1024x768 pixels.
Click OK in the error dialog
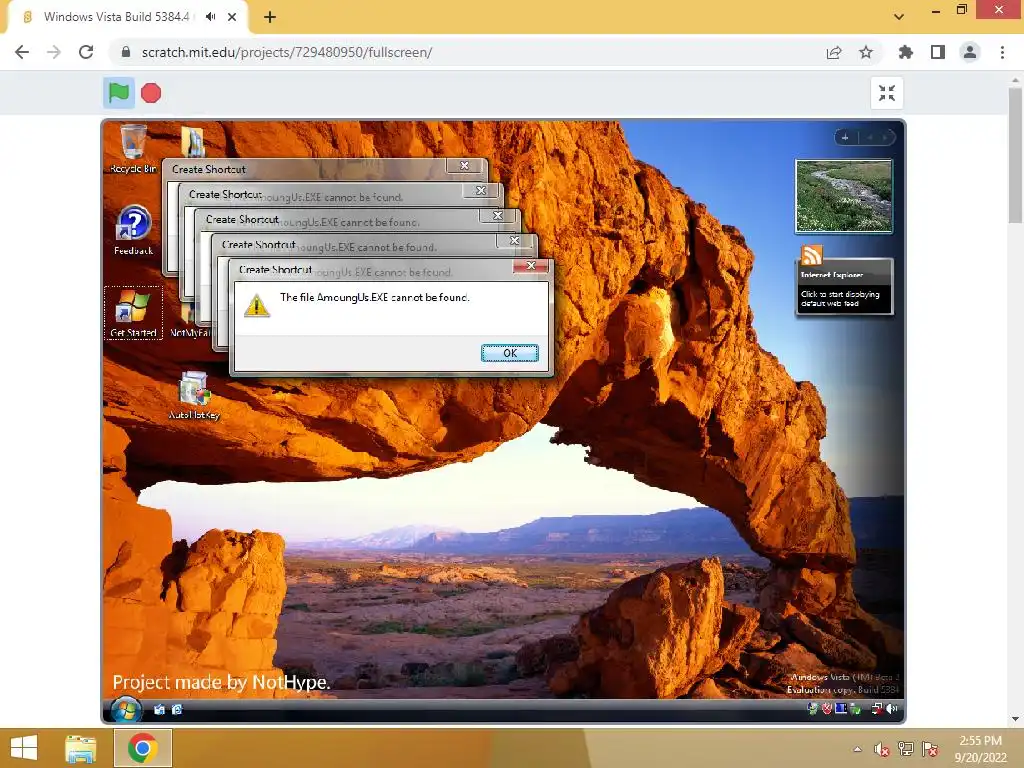(510, 353)
